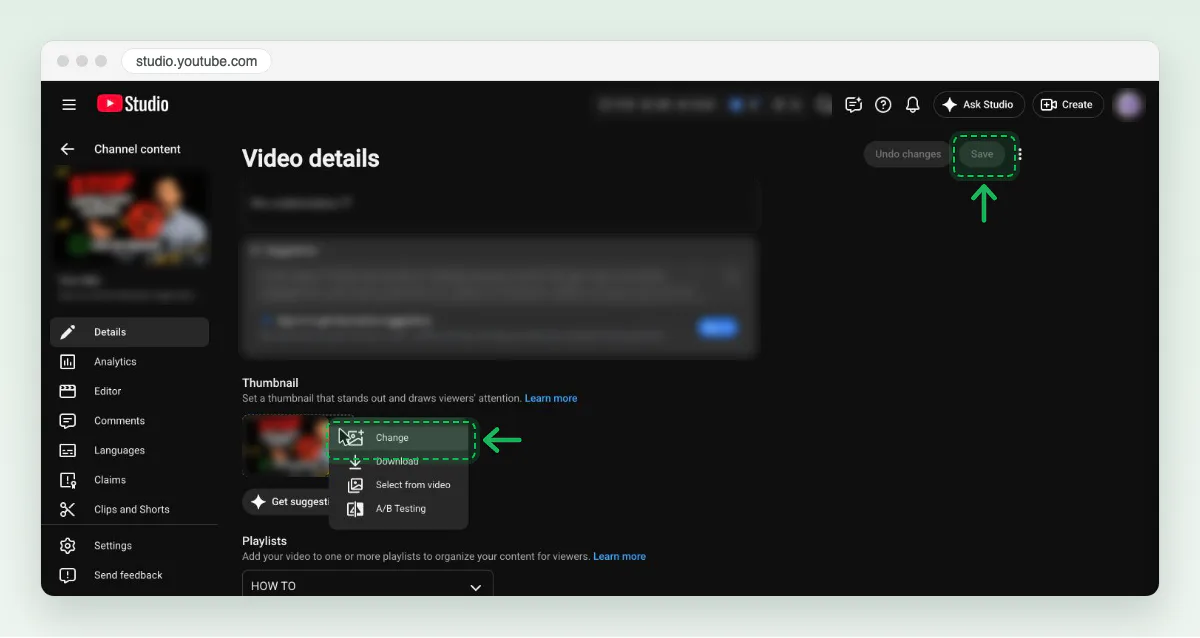Open the hamburger navigation menu
Viewport: 1200px width, 638px height.
(x=69, y=104)
